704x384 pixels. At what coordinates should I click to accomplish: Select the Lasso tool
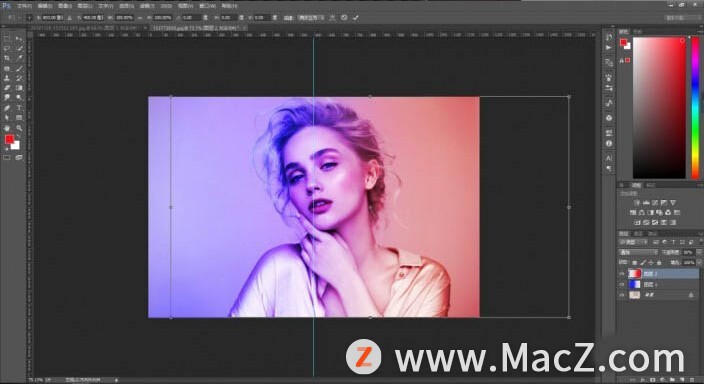[x=7, y=49]
